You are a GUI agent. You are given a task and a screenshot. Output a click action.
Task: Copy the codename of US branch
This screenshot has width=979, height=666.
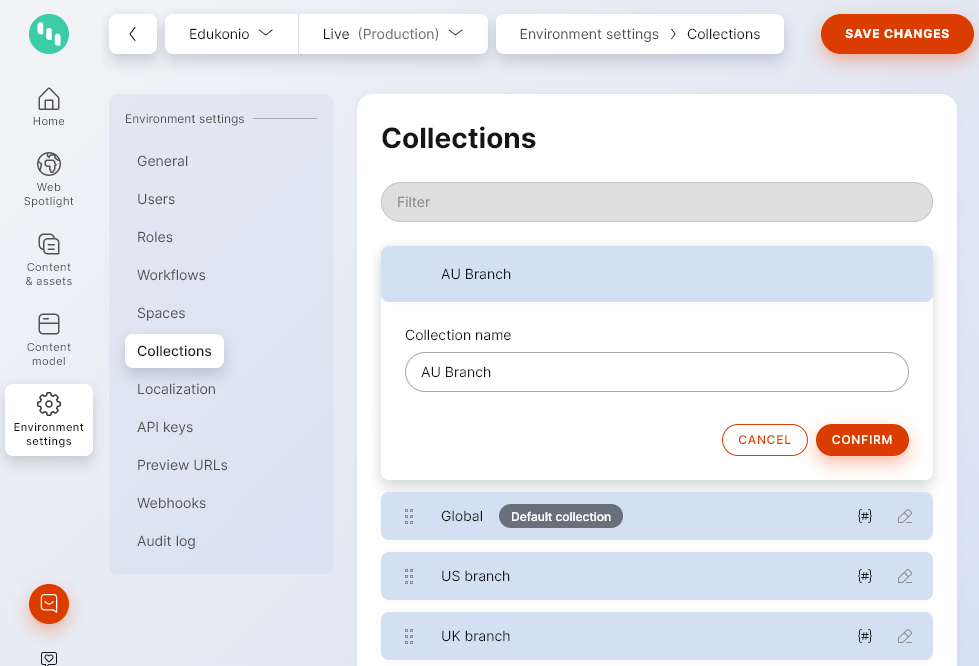(x=864, y=576)
